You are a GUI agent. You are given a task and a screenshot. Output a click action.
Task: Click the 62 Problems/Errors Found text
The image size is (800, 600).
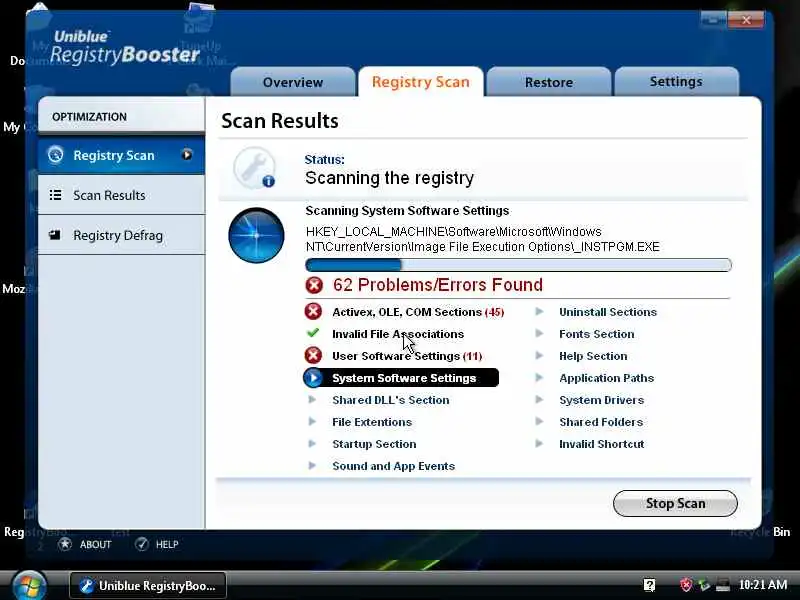point(438,285)
